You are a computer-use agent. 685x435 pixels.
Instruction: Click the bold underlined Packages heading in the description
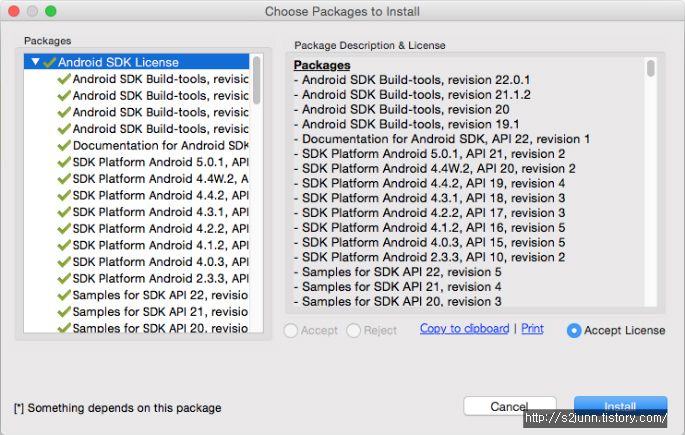pyautogui.click(x=322, y=65)
